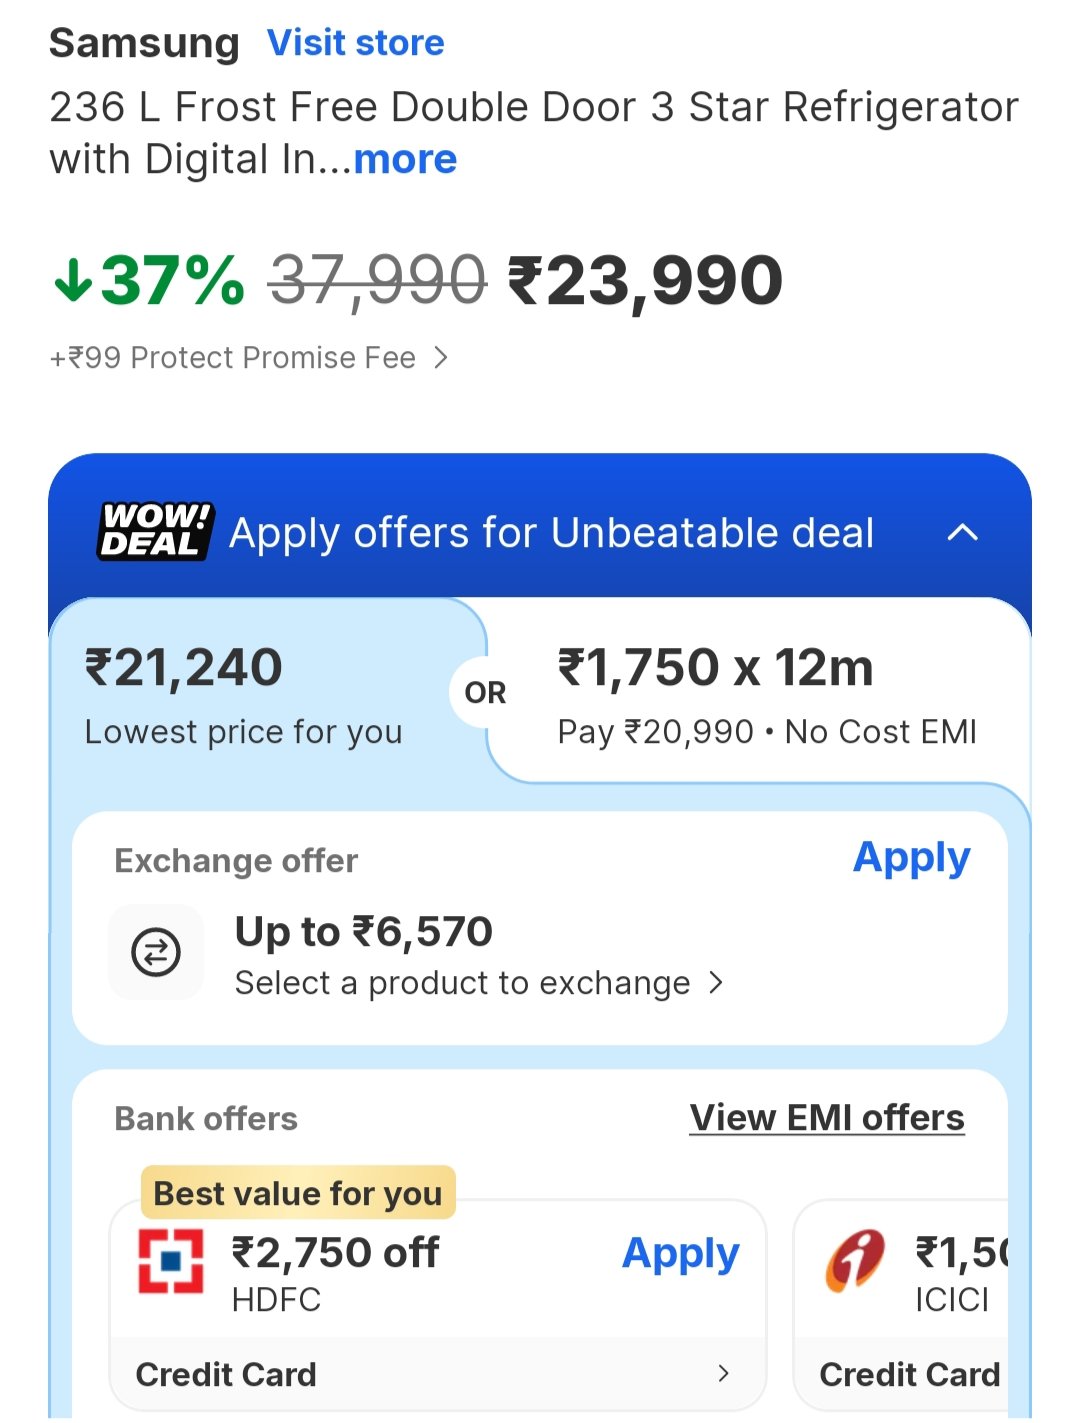Tap the WOW! Deal badge icon
The image size is (1080, 1423).
point(156,531)
